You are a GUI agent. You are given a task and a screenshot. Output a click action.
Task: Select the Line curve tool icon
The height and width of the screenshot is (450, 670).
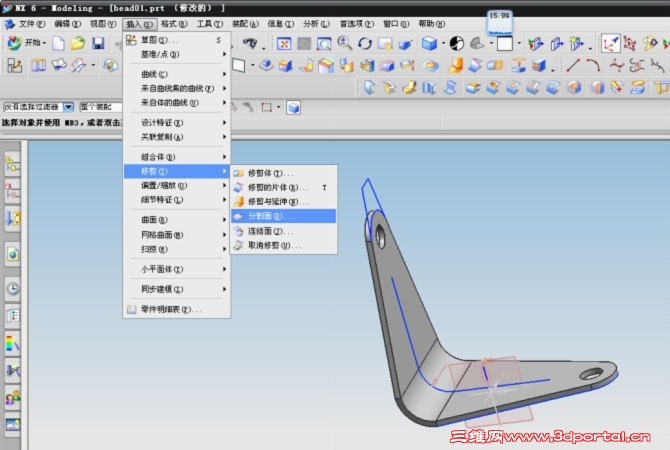pyautogui.click(x=573, y=65)
